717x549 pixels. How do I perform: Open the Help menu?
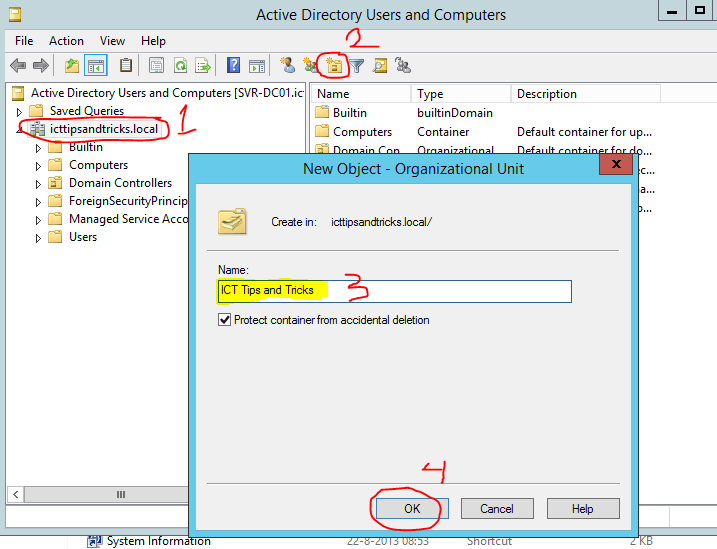[153, 41]
